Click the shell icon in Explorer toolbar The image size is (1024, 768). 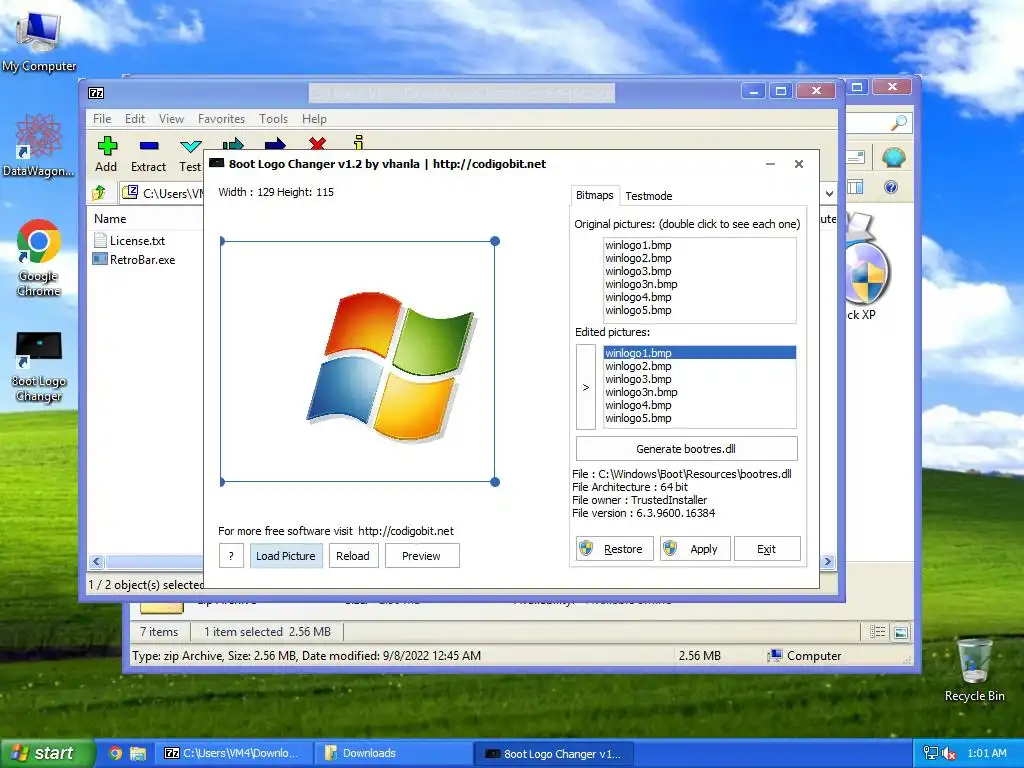[x=893, y=157]
